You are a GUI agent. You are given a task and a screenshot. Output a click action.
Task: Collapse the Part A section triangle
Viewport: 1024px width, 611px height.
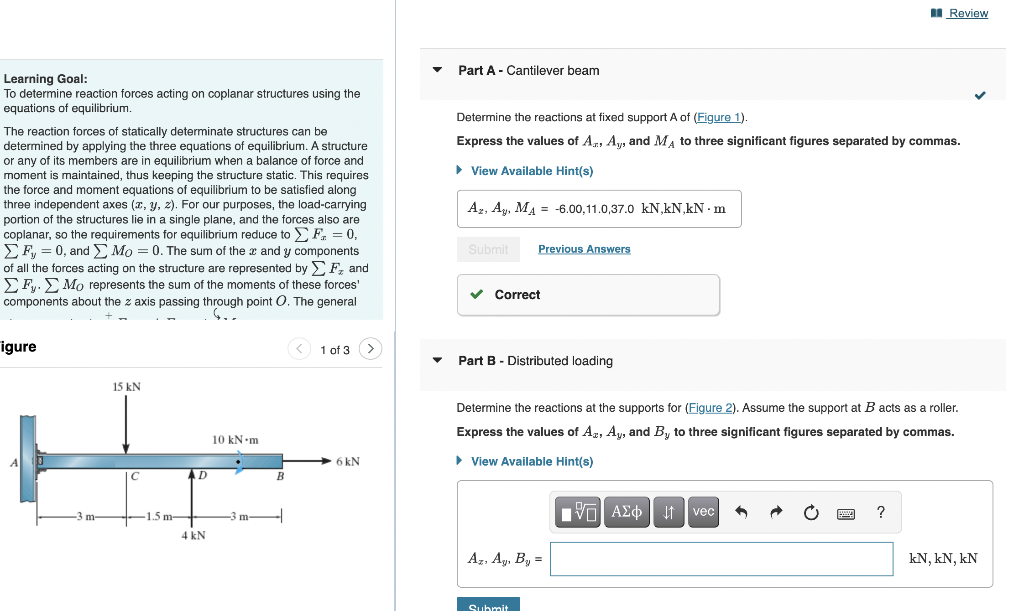pyautogui.click(x=437, y=71)
